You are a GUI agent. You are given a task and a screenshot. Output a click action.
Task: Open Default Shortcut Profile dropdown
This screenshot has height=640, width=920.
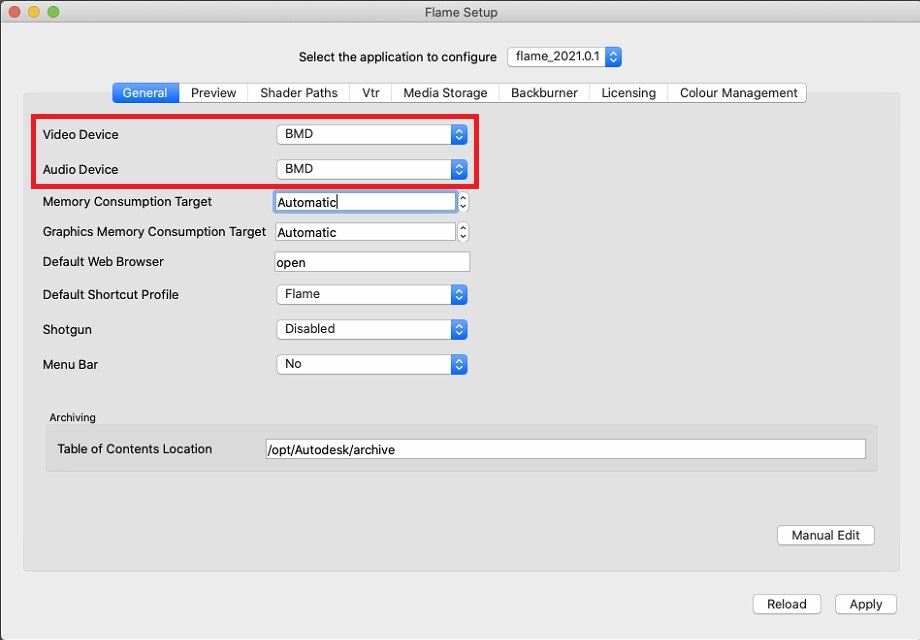coord(371,294)
